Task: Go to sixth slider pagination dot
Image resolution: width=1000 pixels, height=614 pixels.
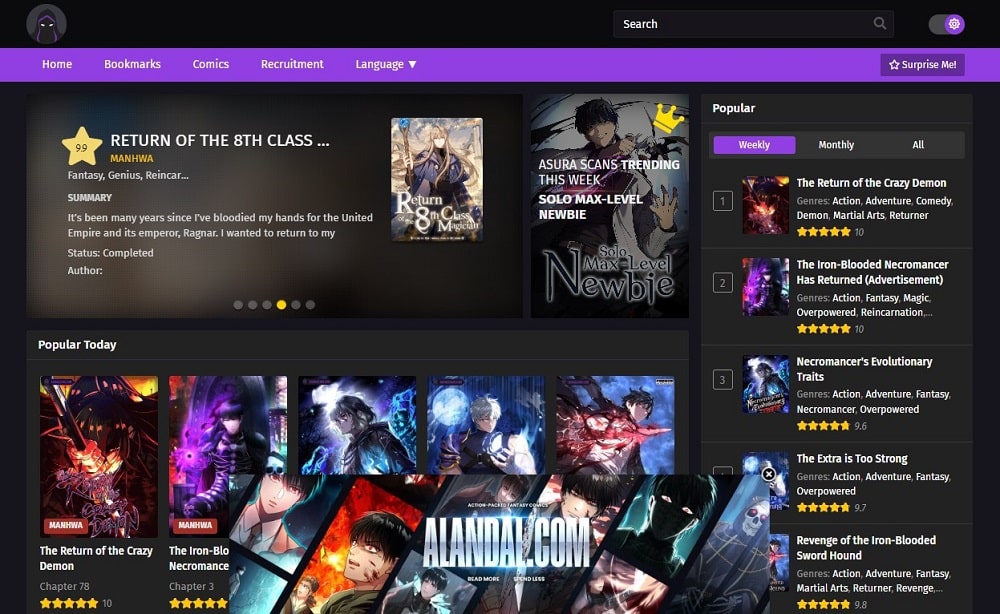Action: (310, 305)
